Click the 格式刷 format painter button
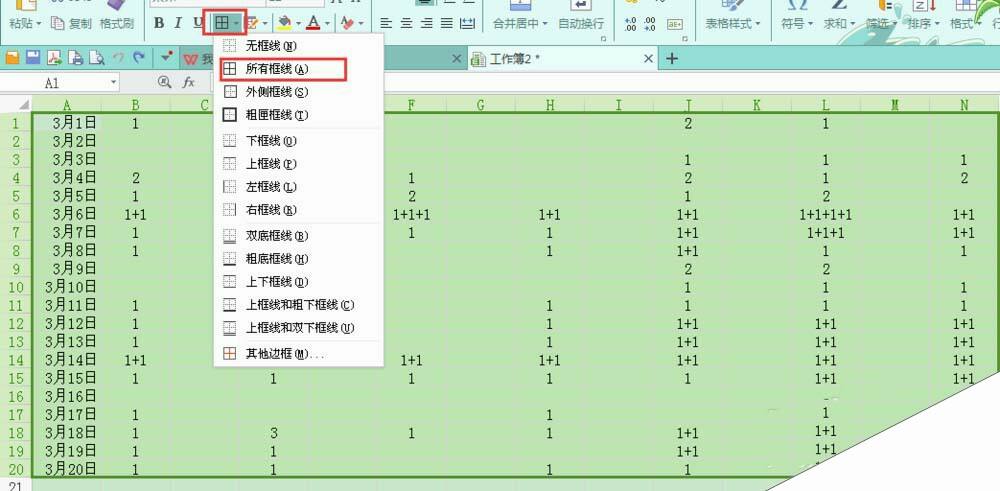Image resolution: width=1000 pixels, height=491 pixels. click(x=117, y=24)
